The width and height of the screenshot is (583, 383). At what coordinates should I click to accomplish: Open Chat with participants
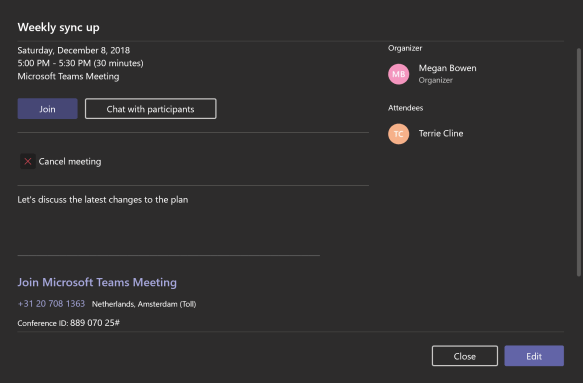point(151,109)
